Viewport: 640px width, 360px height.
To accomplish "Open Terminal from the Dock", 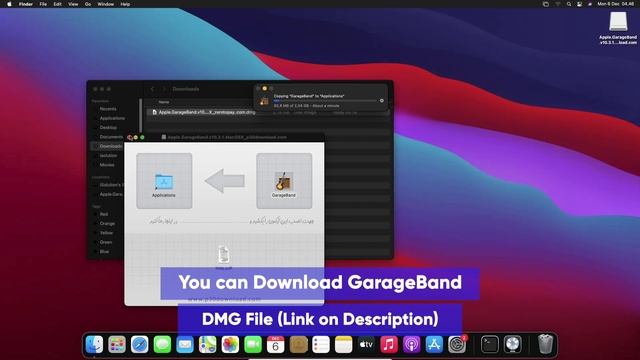I will pyautogui.click(x=489, y=344).
